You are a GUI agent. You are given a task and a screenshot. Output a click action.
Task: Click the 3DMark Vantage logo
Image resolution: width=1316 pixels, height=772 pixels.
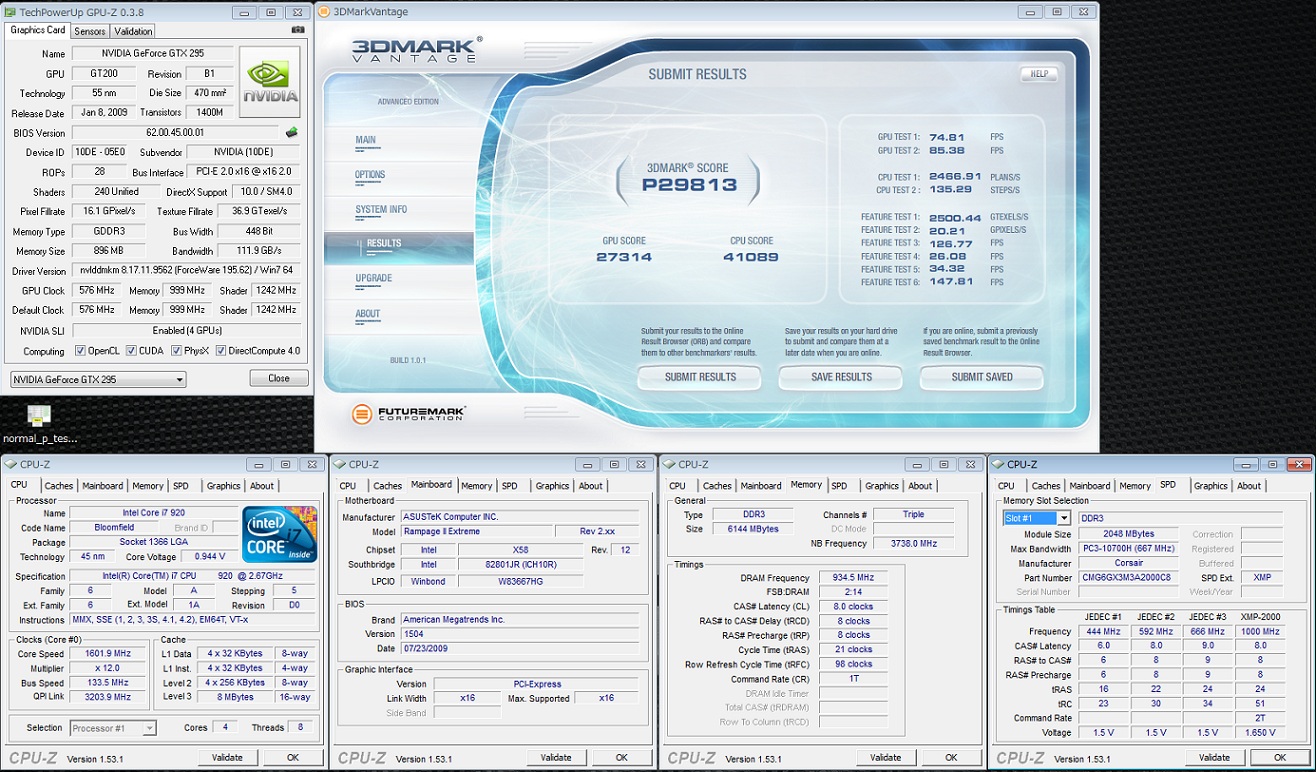pos(416,51)
